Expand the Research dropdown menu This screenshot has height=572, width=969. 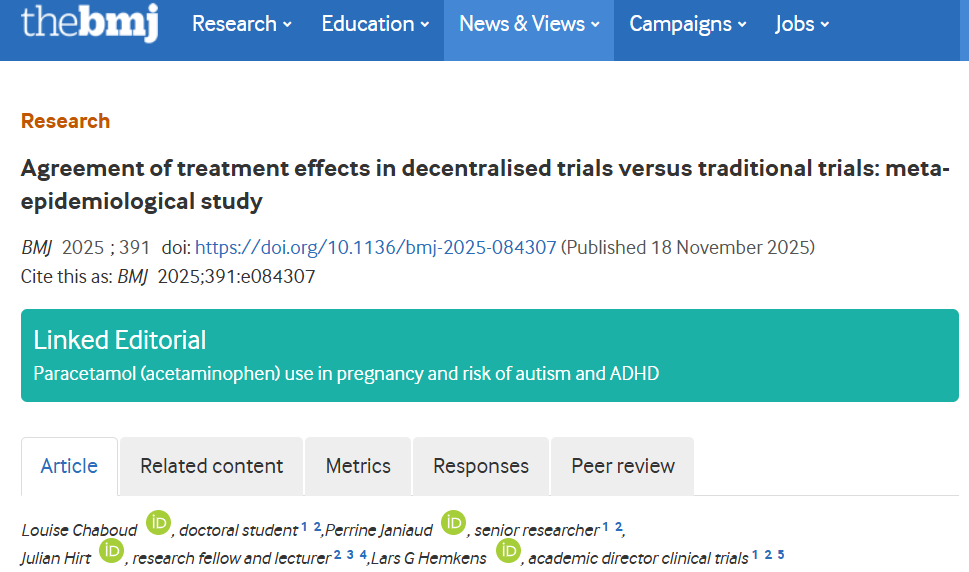(242, 24)
